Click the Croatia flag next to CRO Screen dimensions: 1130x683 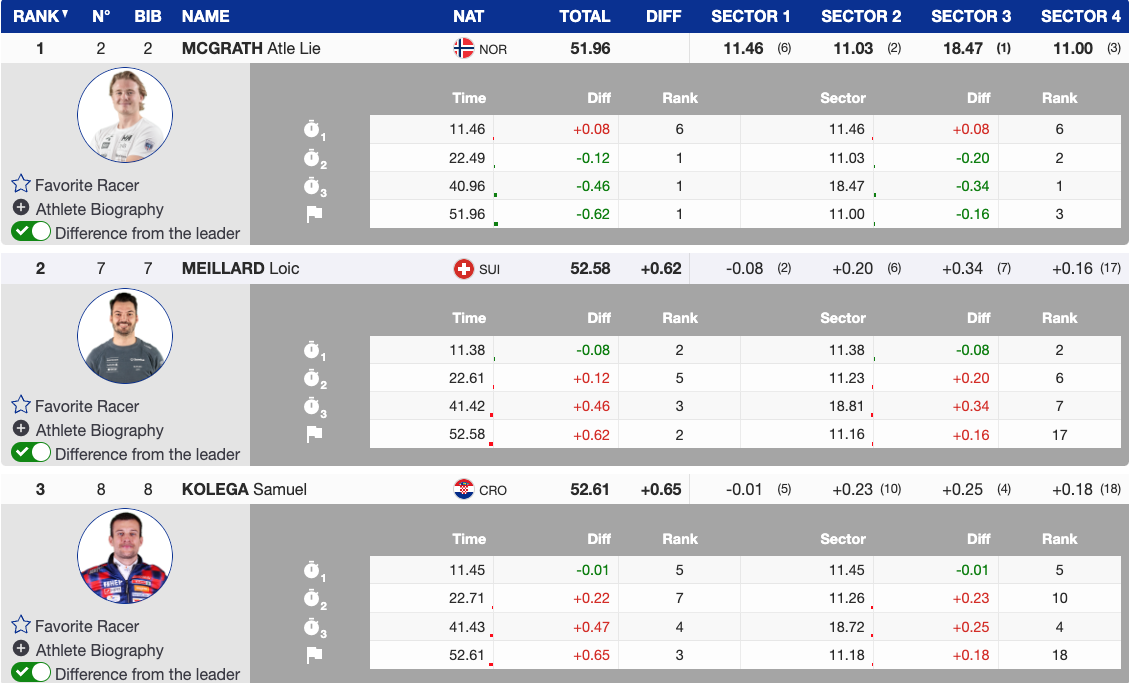tap(464, 489)
